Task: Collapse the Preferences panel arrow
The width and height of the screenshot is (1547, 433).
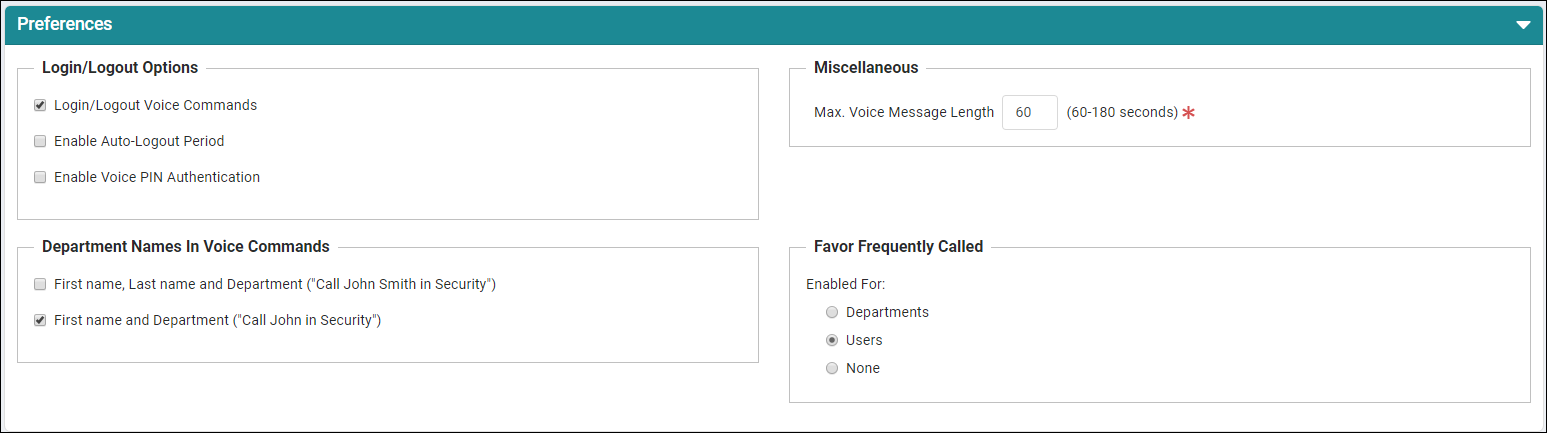Action: pos(1523,25)
